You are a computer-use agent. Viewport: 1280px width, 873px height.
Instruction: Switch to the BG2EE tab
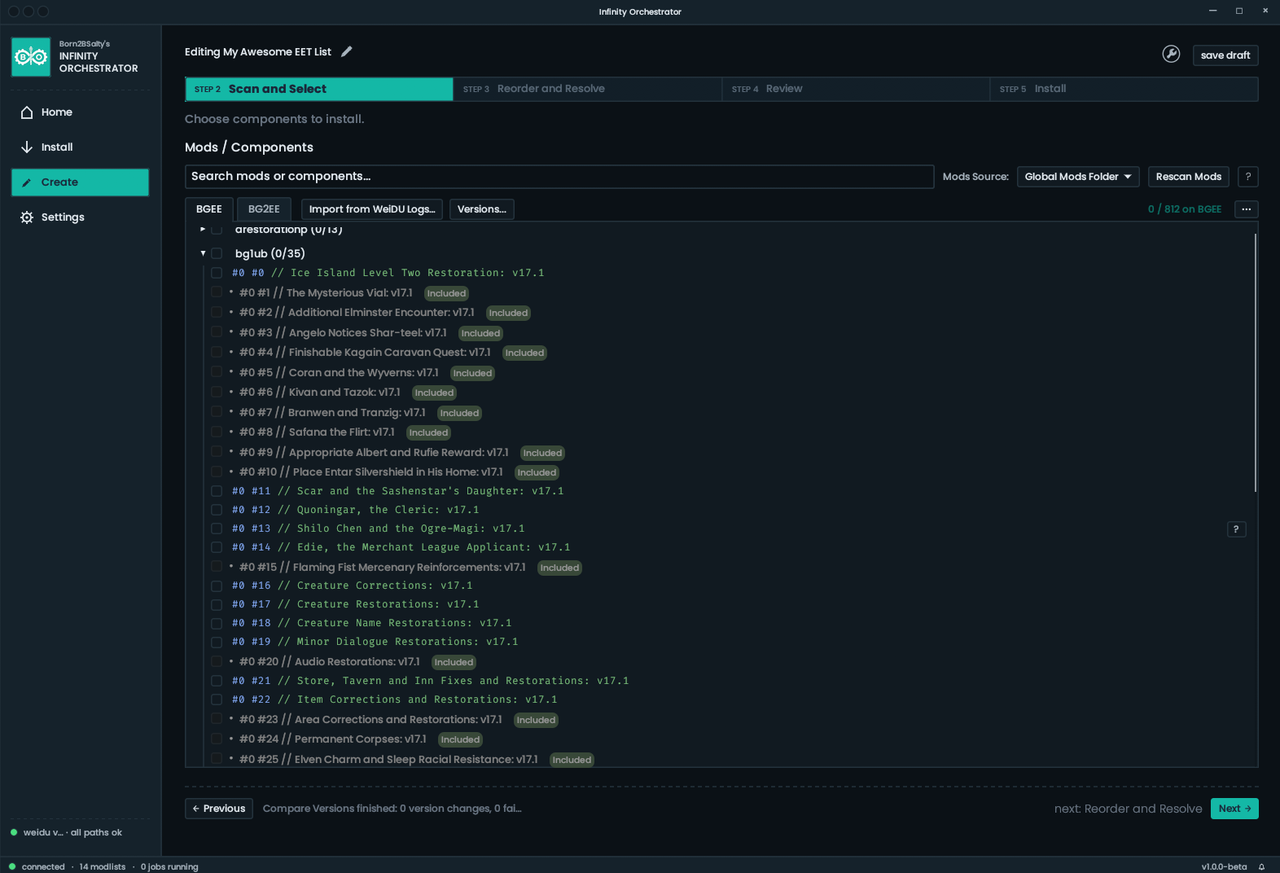[264, 209]
